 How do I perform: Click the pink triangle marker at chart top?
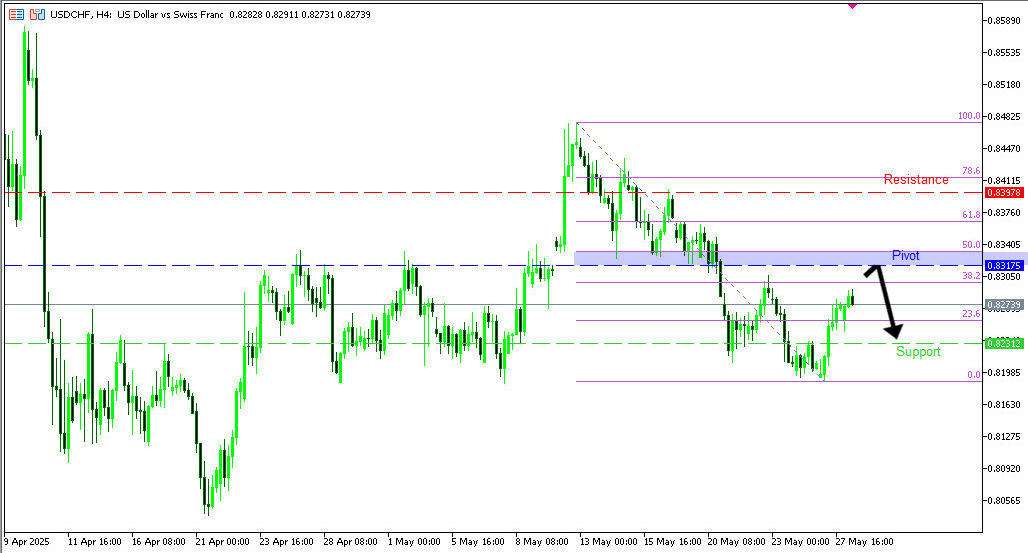(x=852, y=4)
